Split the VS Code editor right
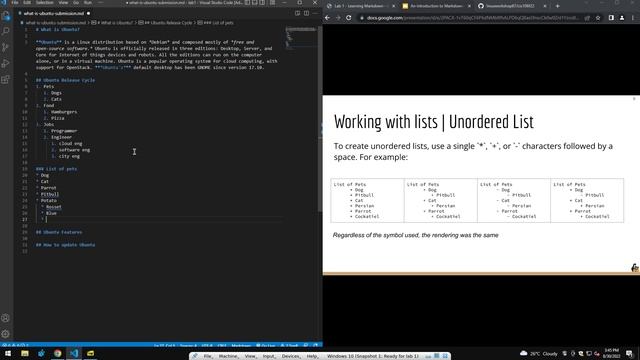Viewport: 640px width, 360px height. 307,13
